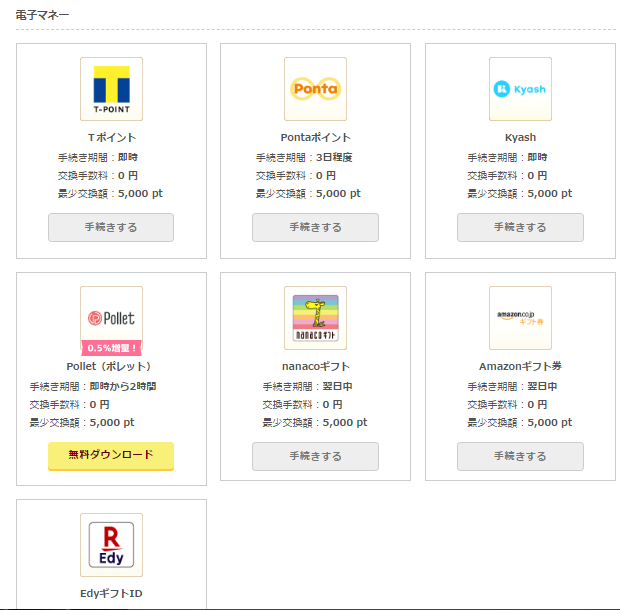Select the Ponta logo icon
This screenshot has width=620, height=610.
316,89
